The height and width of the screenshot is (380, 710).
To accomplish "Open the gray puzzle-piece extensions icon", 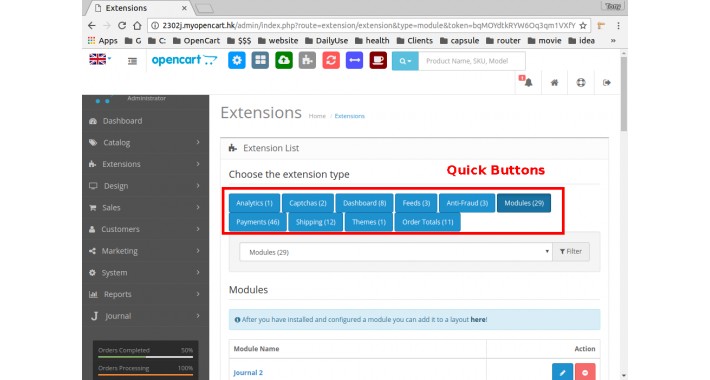I will click(x=307, y=60).
